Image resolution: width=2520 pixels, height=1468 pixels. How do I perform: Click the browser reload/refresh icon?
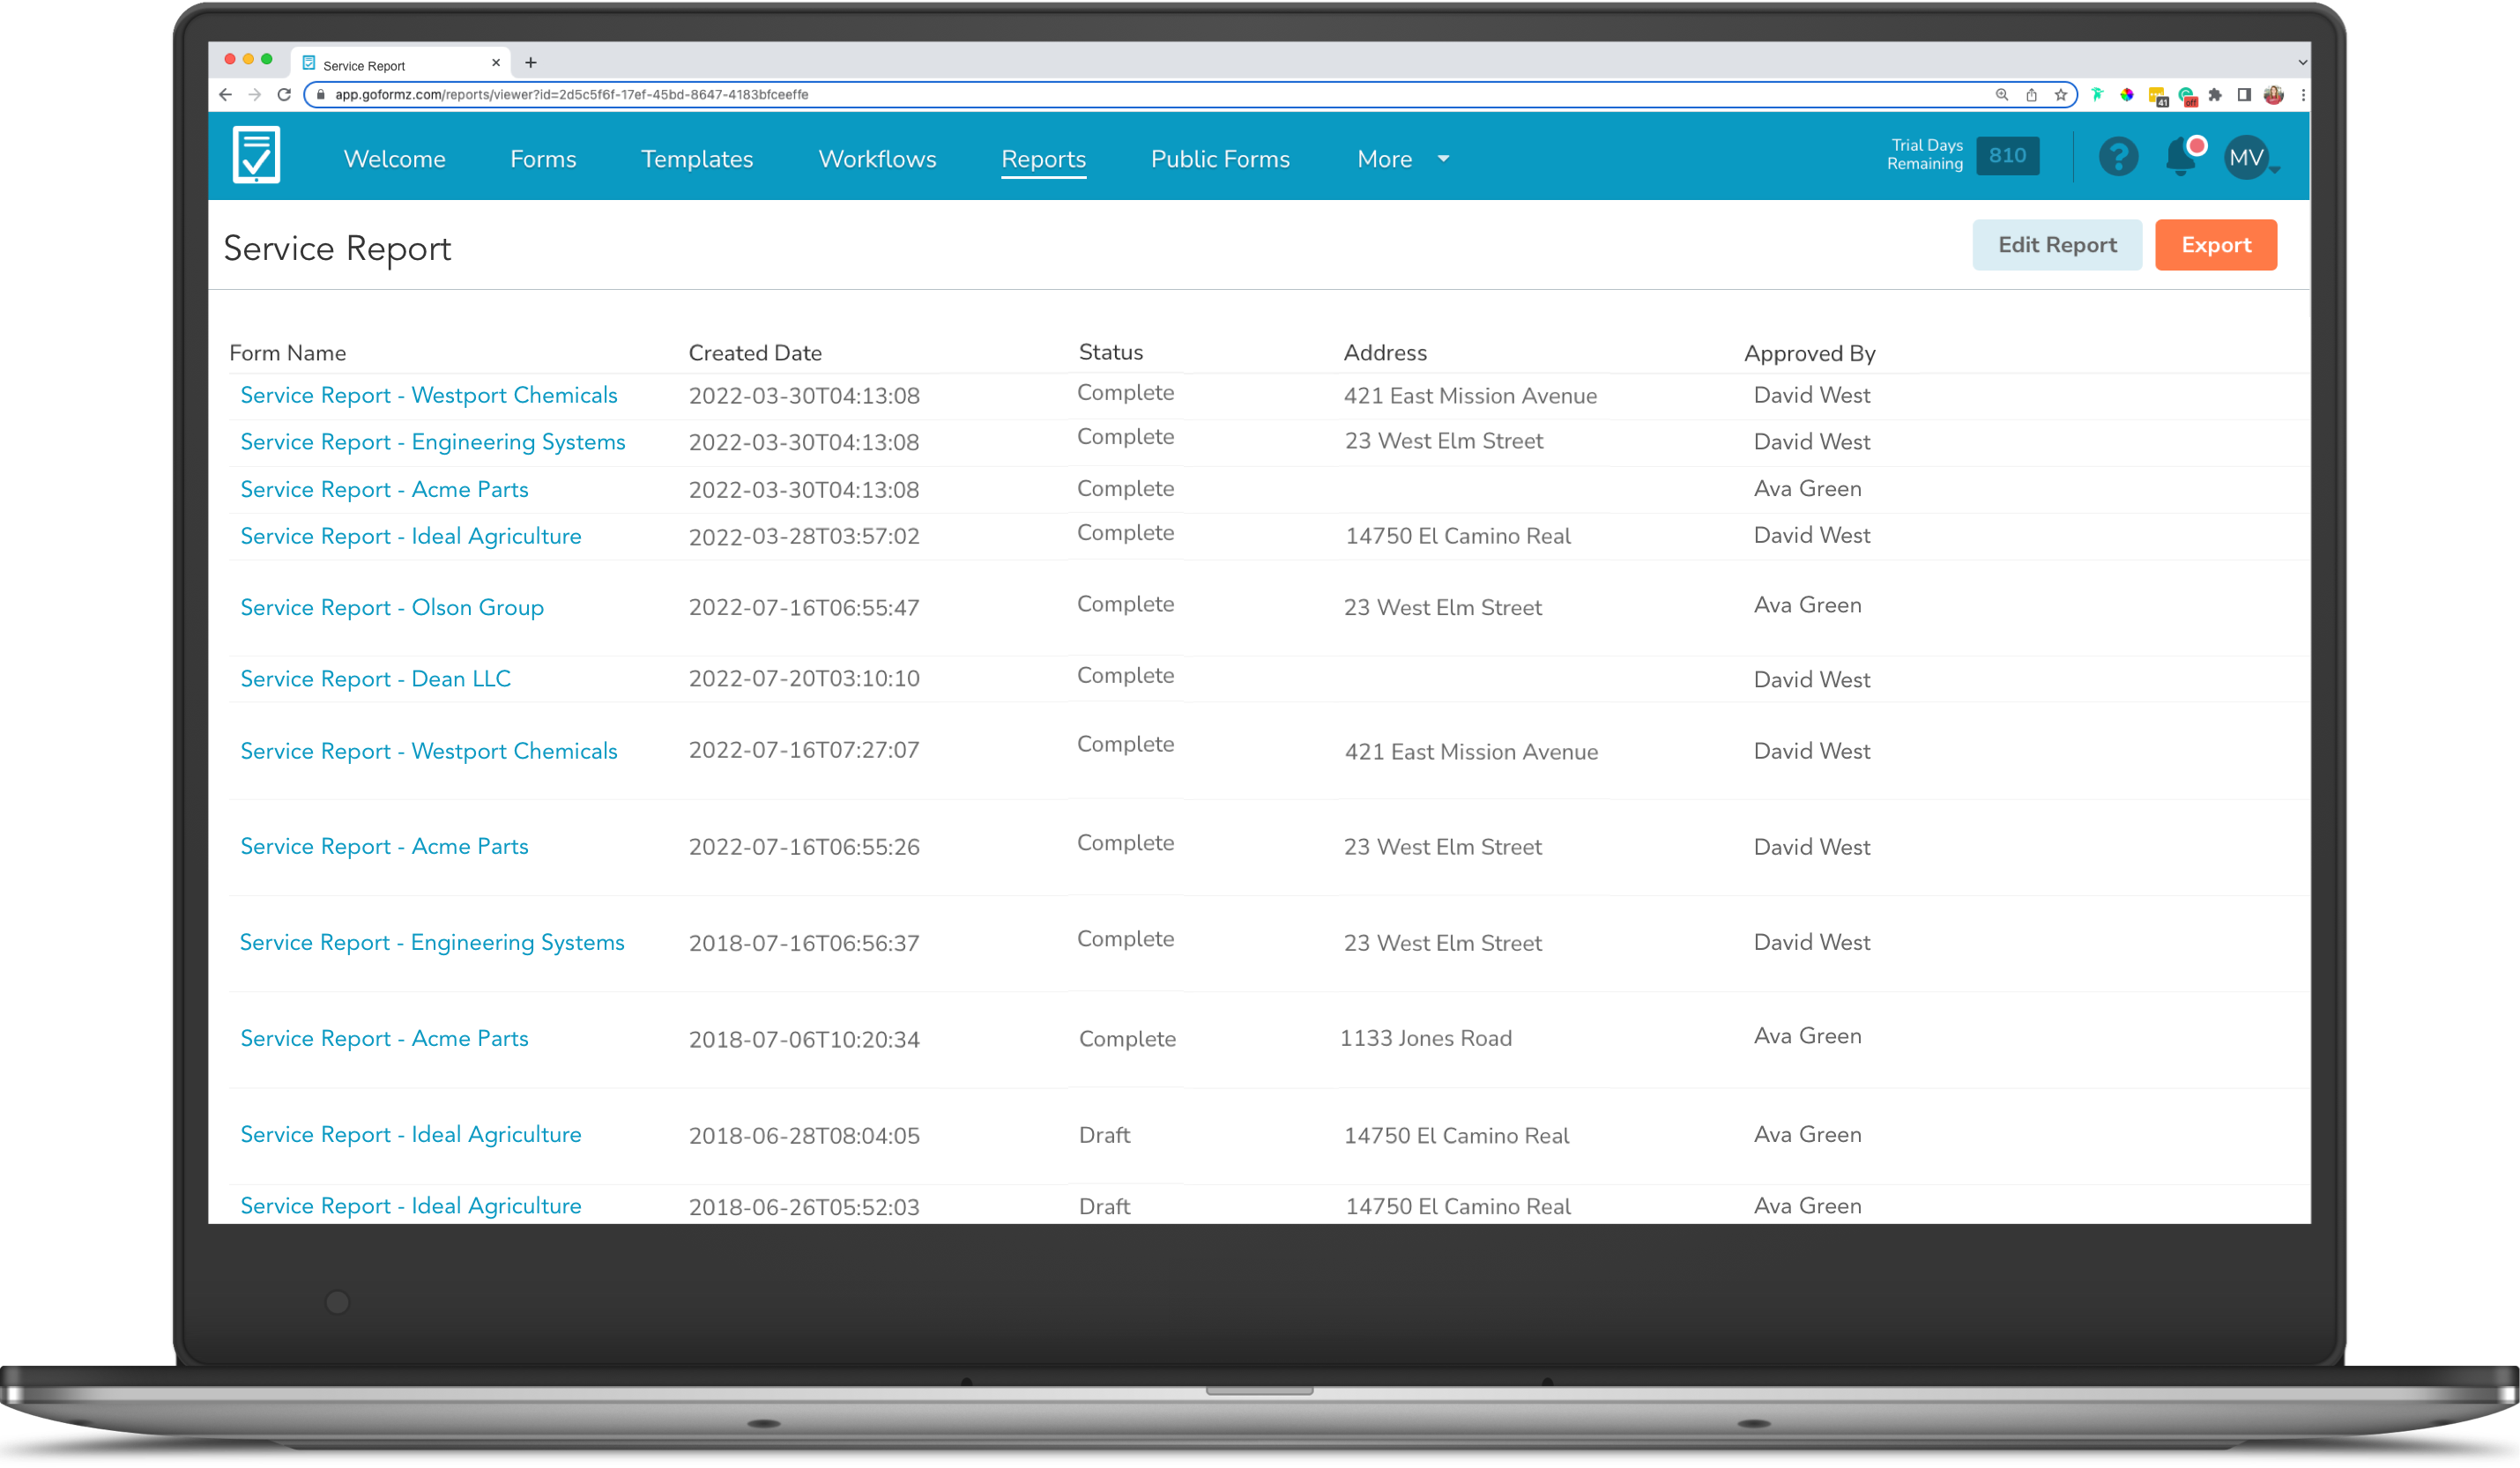pos(286,93)
